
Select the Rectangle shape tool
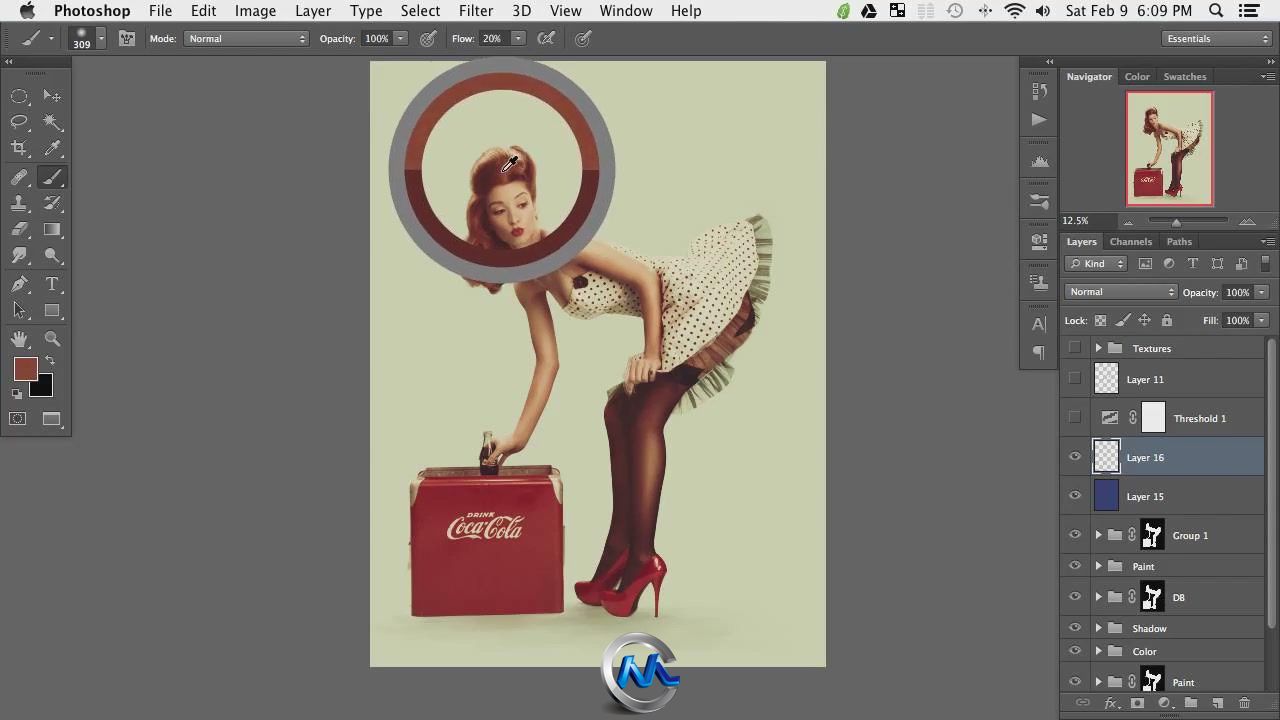[x=52, y=311]
